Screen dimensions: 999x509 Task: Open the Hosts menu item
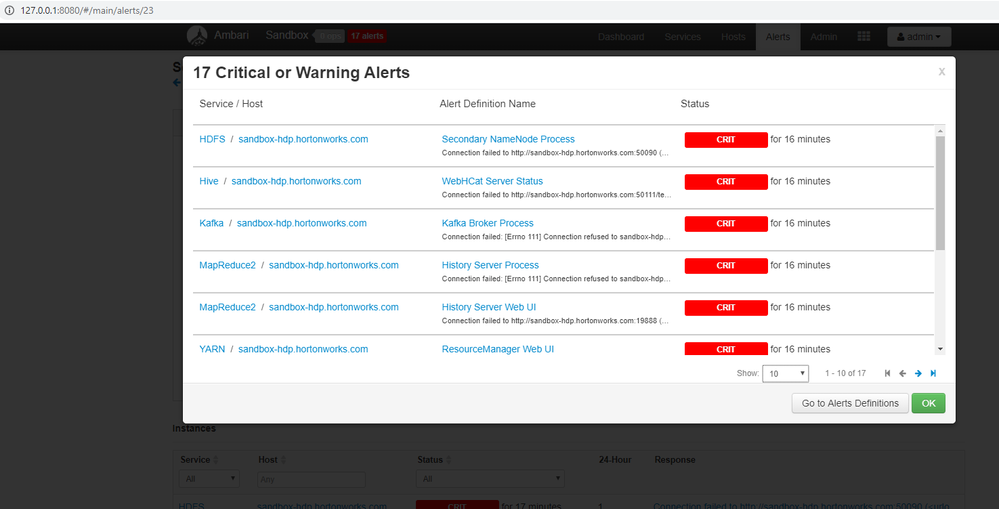pyautogui.click(x=733, y=37)
